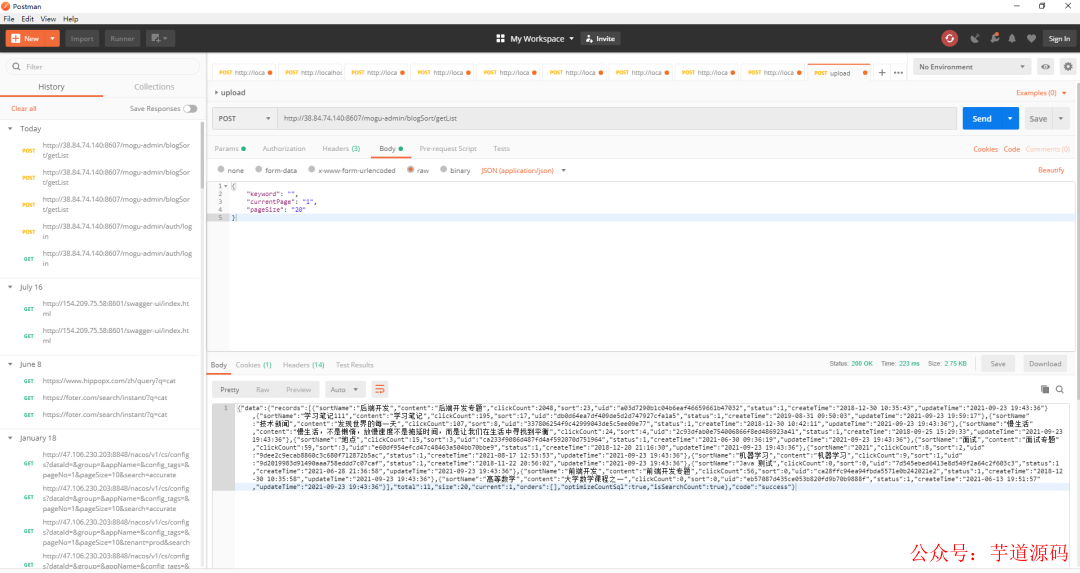Click the Invite button
Screen dimensions: 1080x573
[x=601, y=39]
